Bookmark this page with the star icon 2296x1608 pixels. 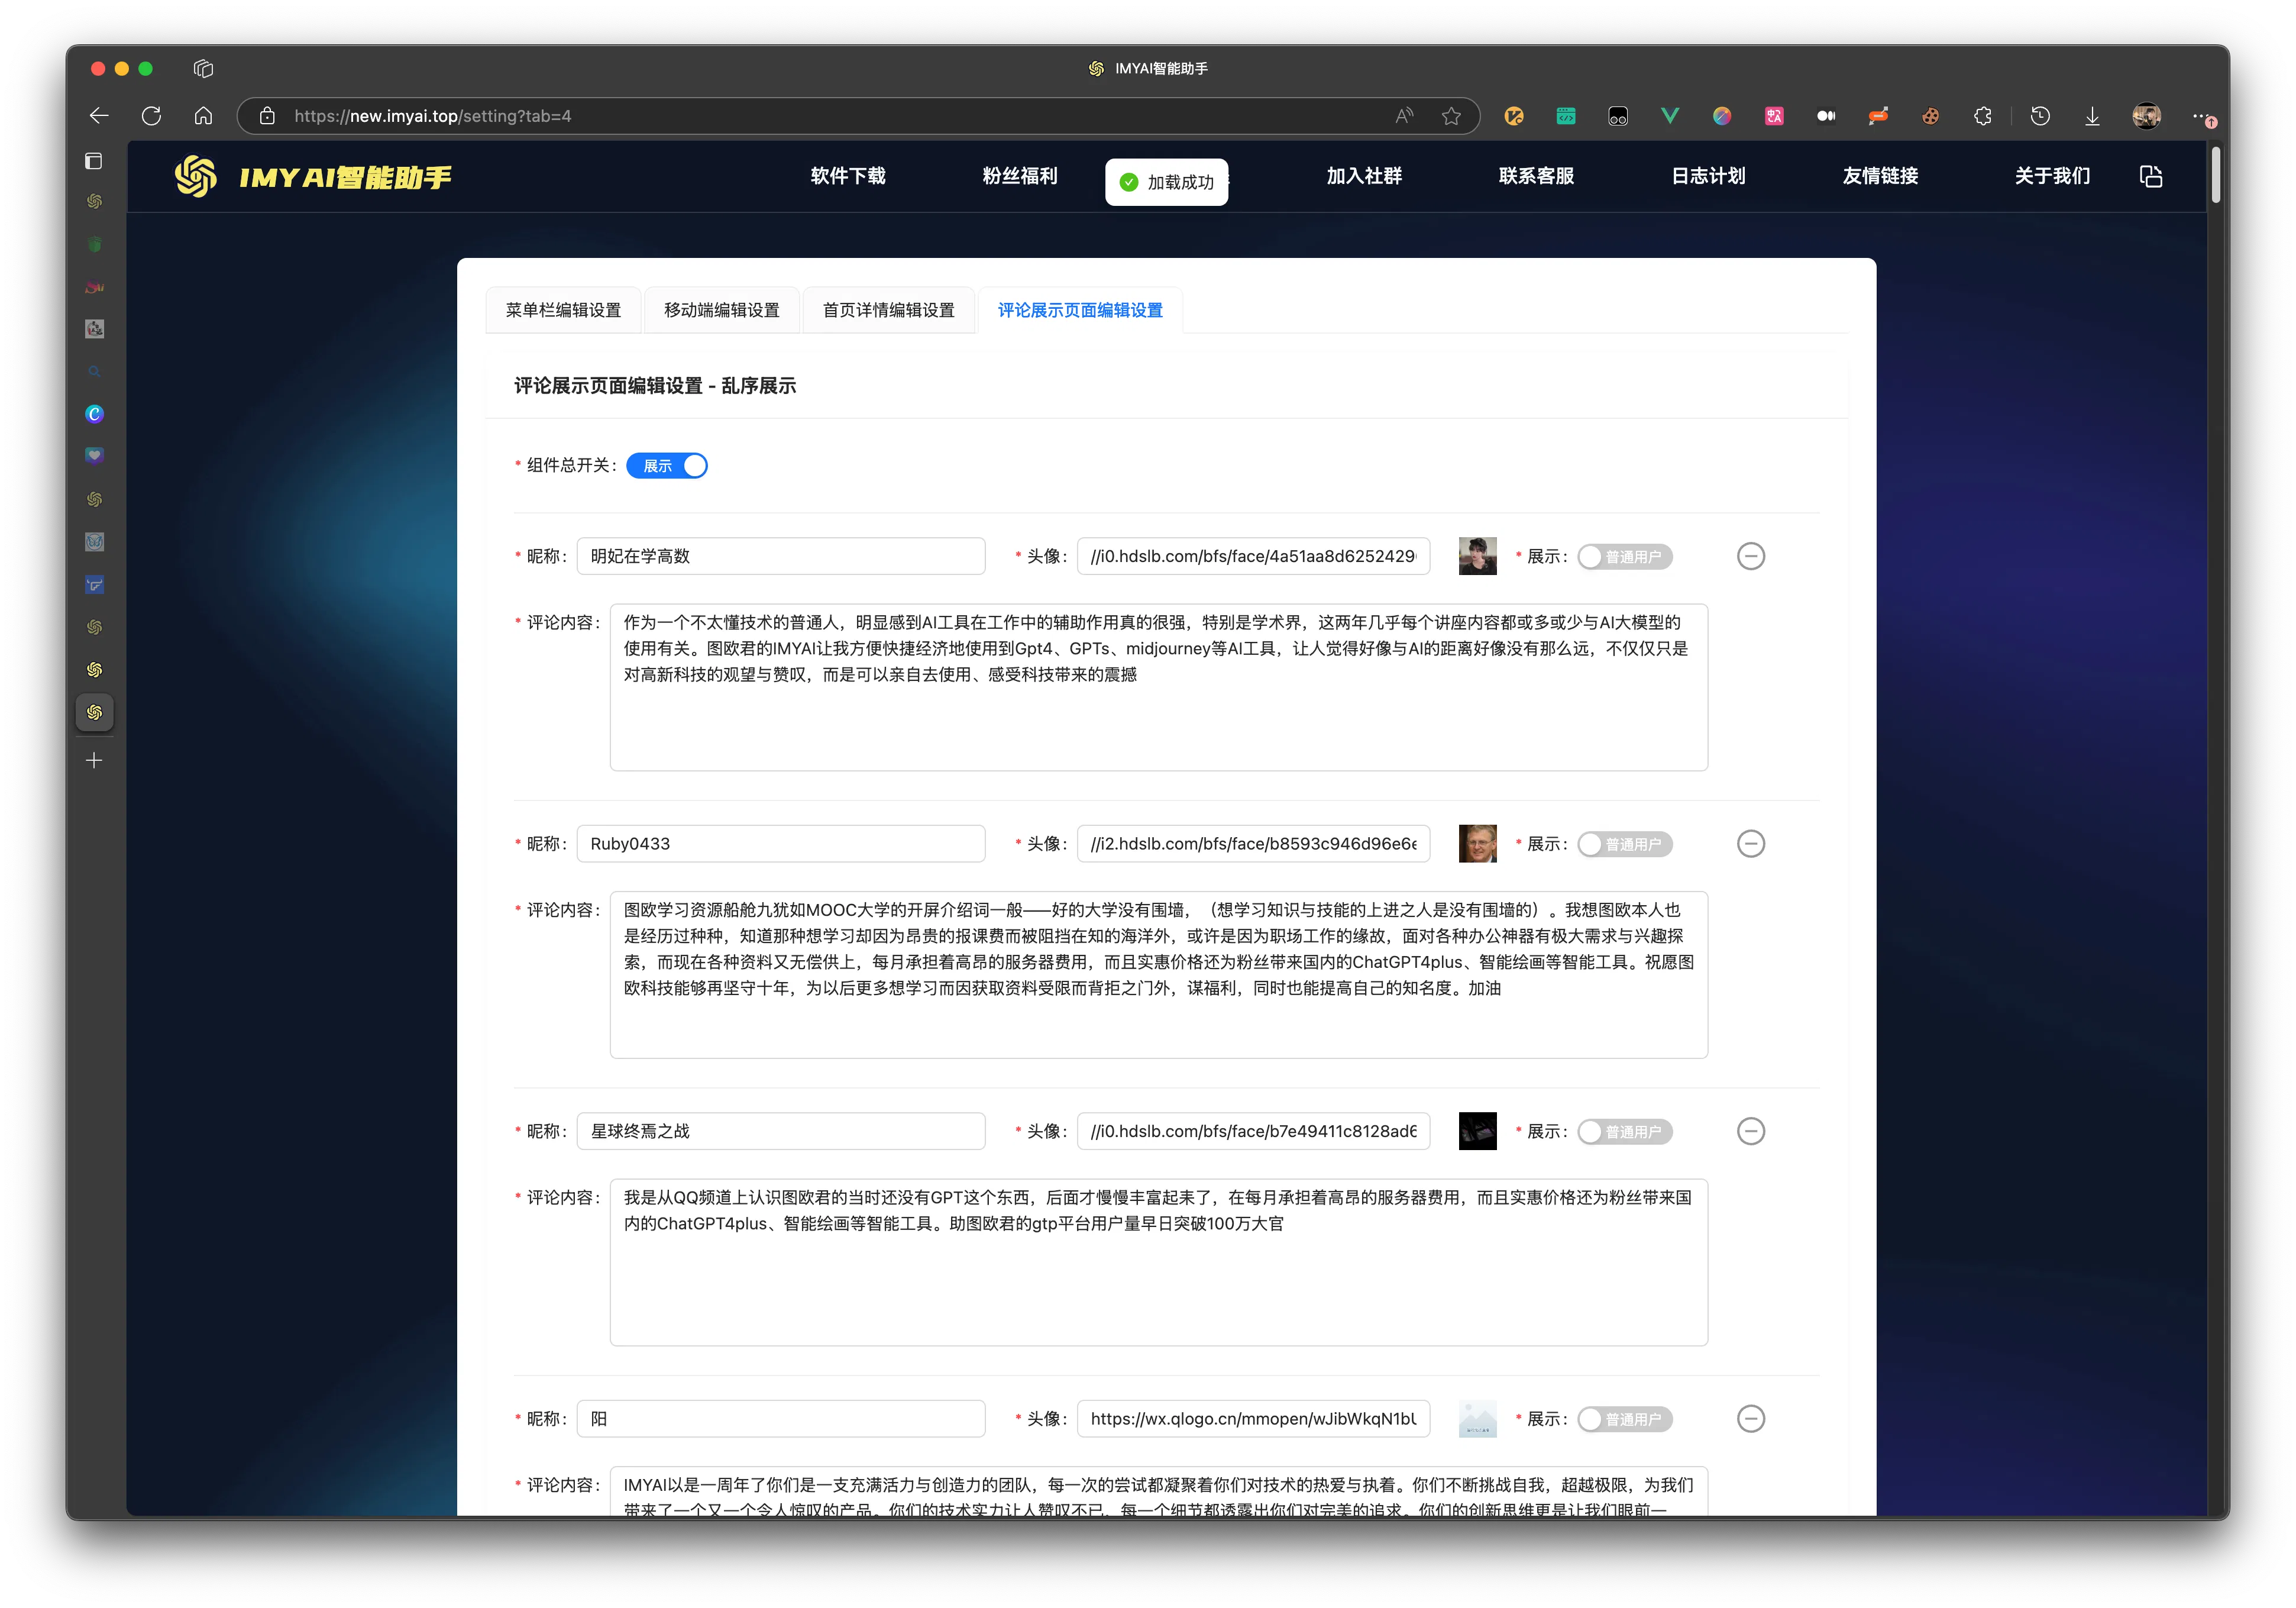pyautogui.click(x=1451, y=116)
